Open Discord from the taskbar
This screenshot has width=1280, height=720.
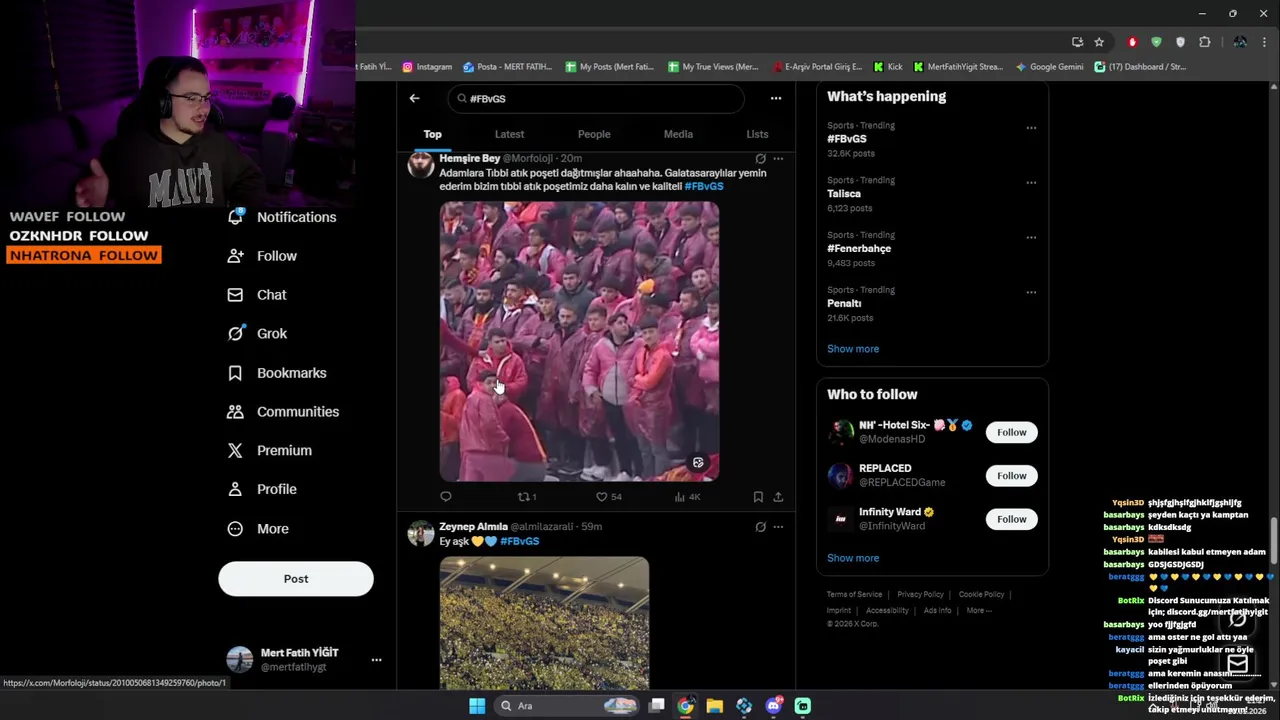[773, 706]
